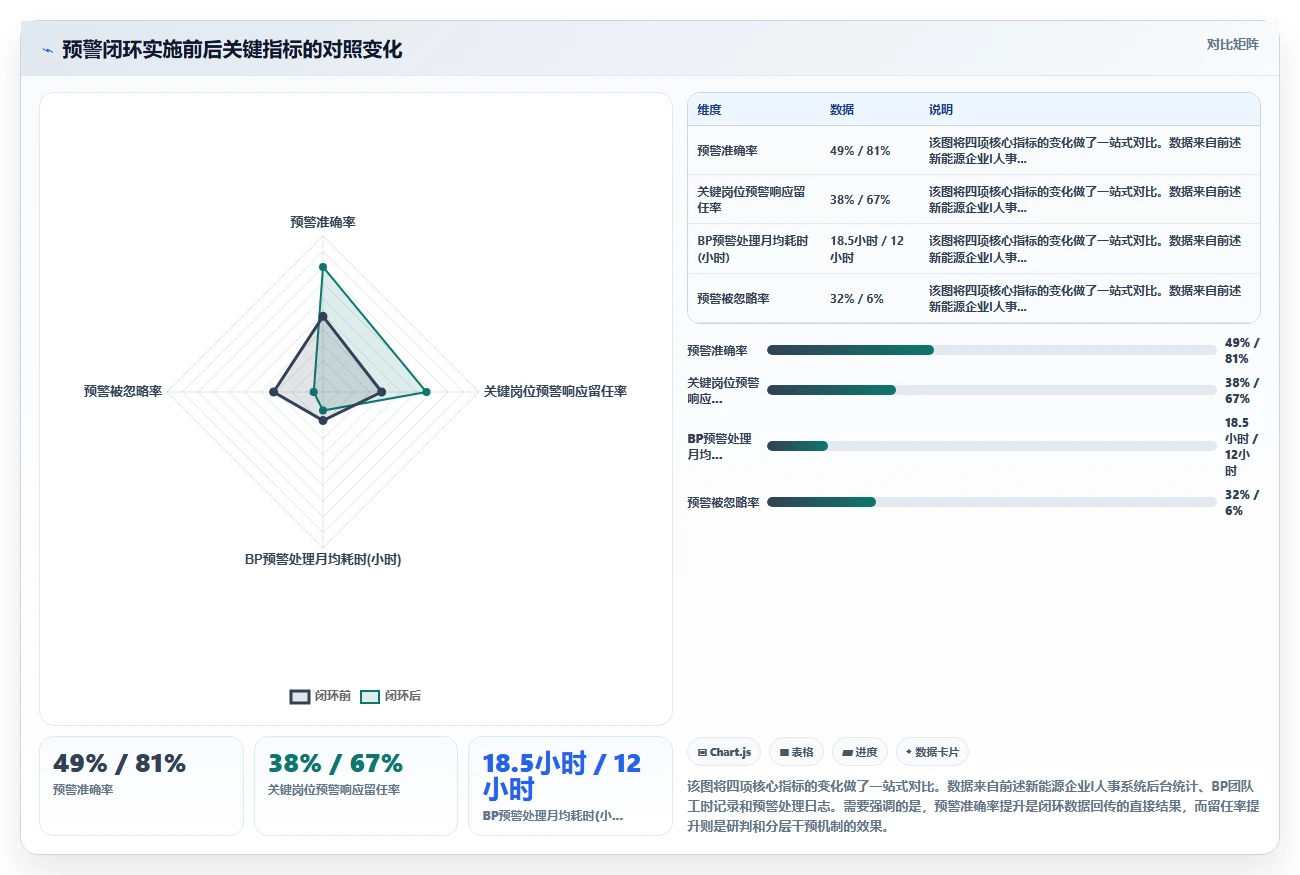Image resolution: width=1300 pixels, height=875 pixels.
Task: Toggle the 闭环前 legend swatch
Action: coord(300,697)
